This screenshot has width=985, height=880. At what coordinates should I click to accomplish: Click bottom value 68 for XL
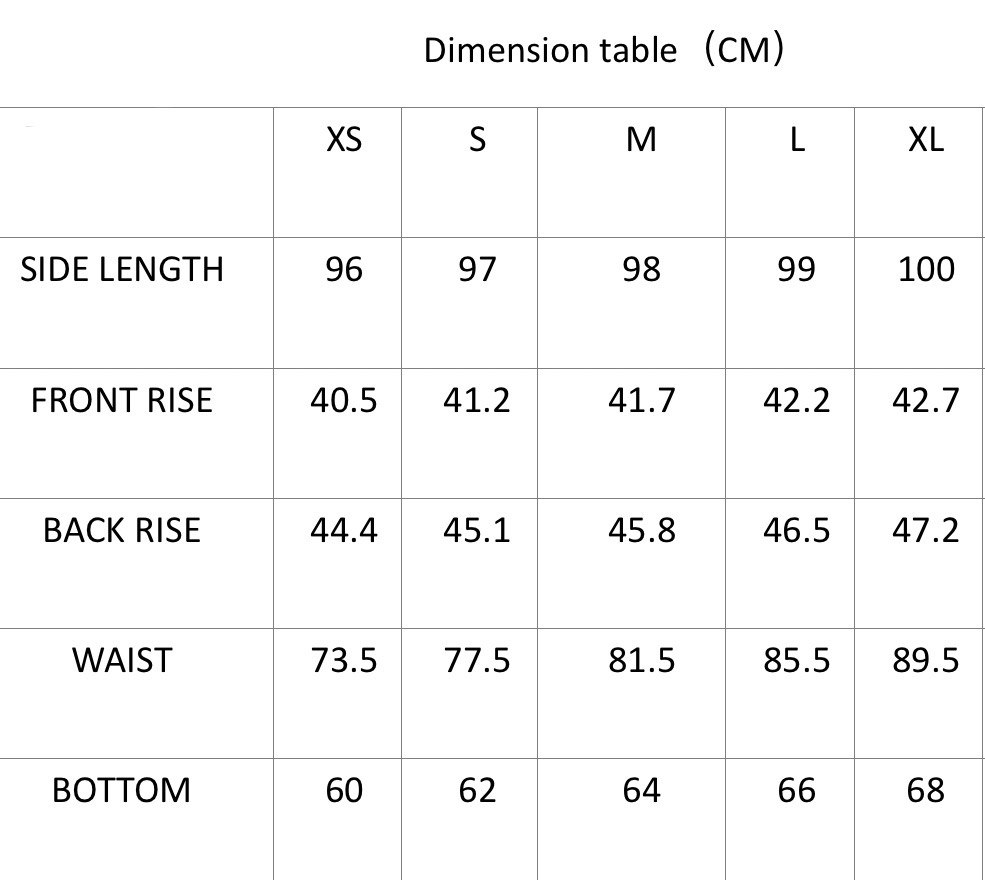pos(926,790)
